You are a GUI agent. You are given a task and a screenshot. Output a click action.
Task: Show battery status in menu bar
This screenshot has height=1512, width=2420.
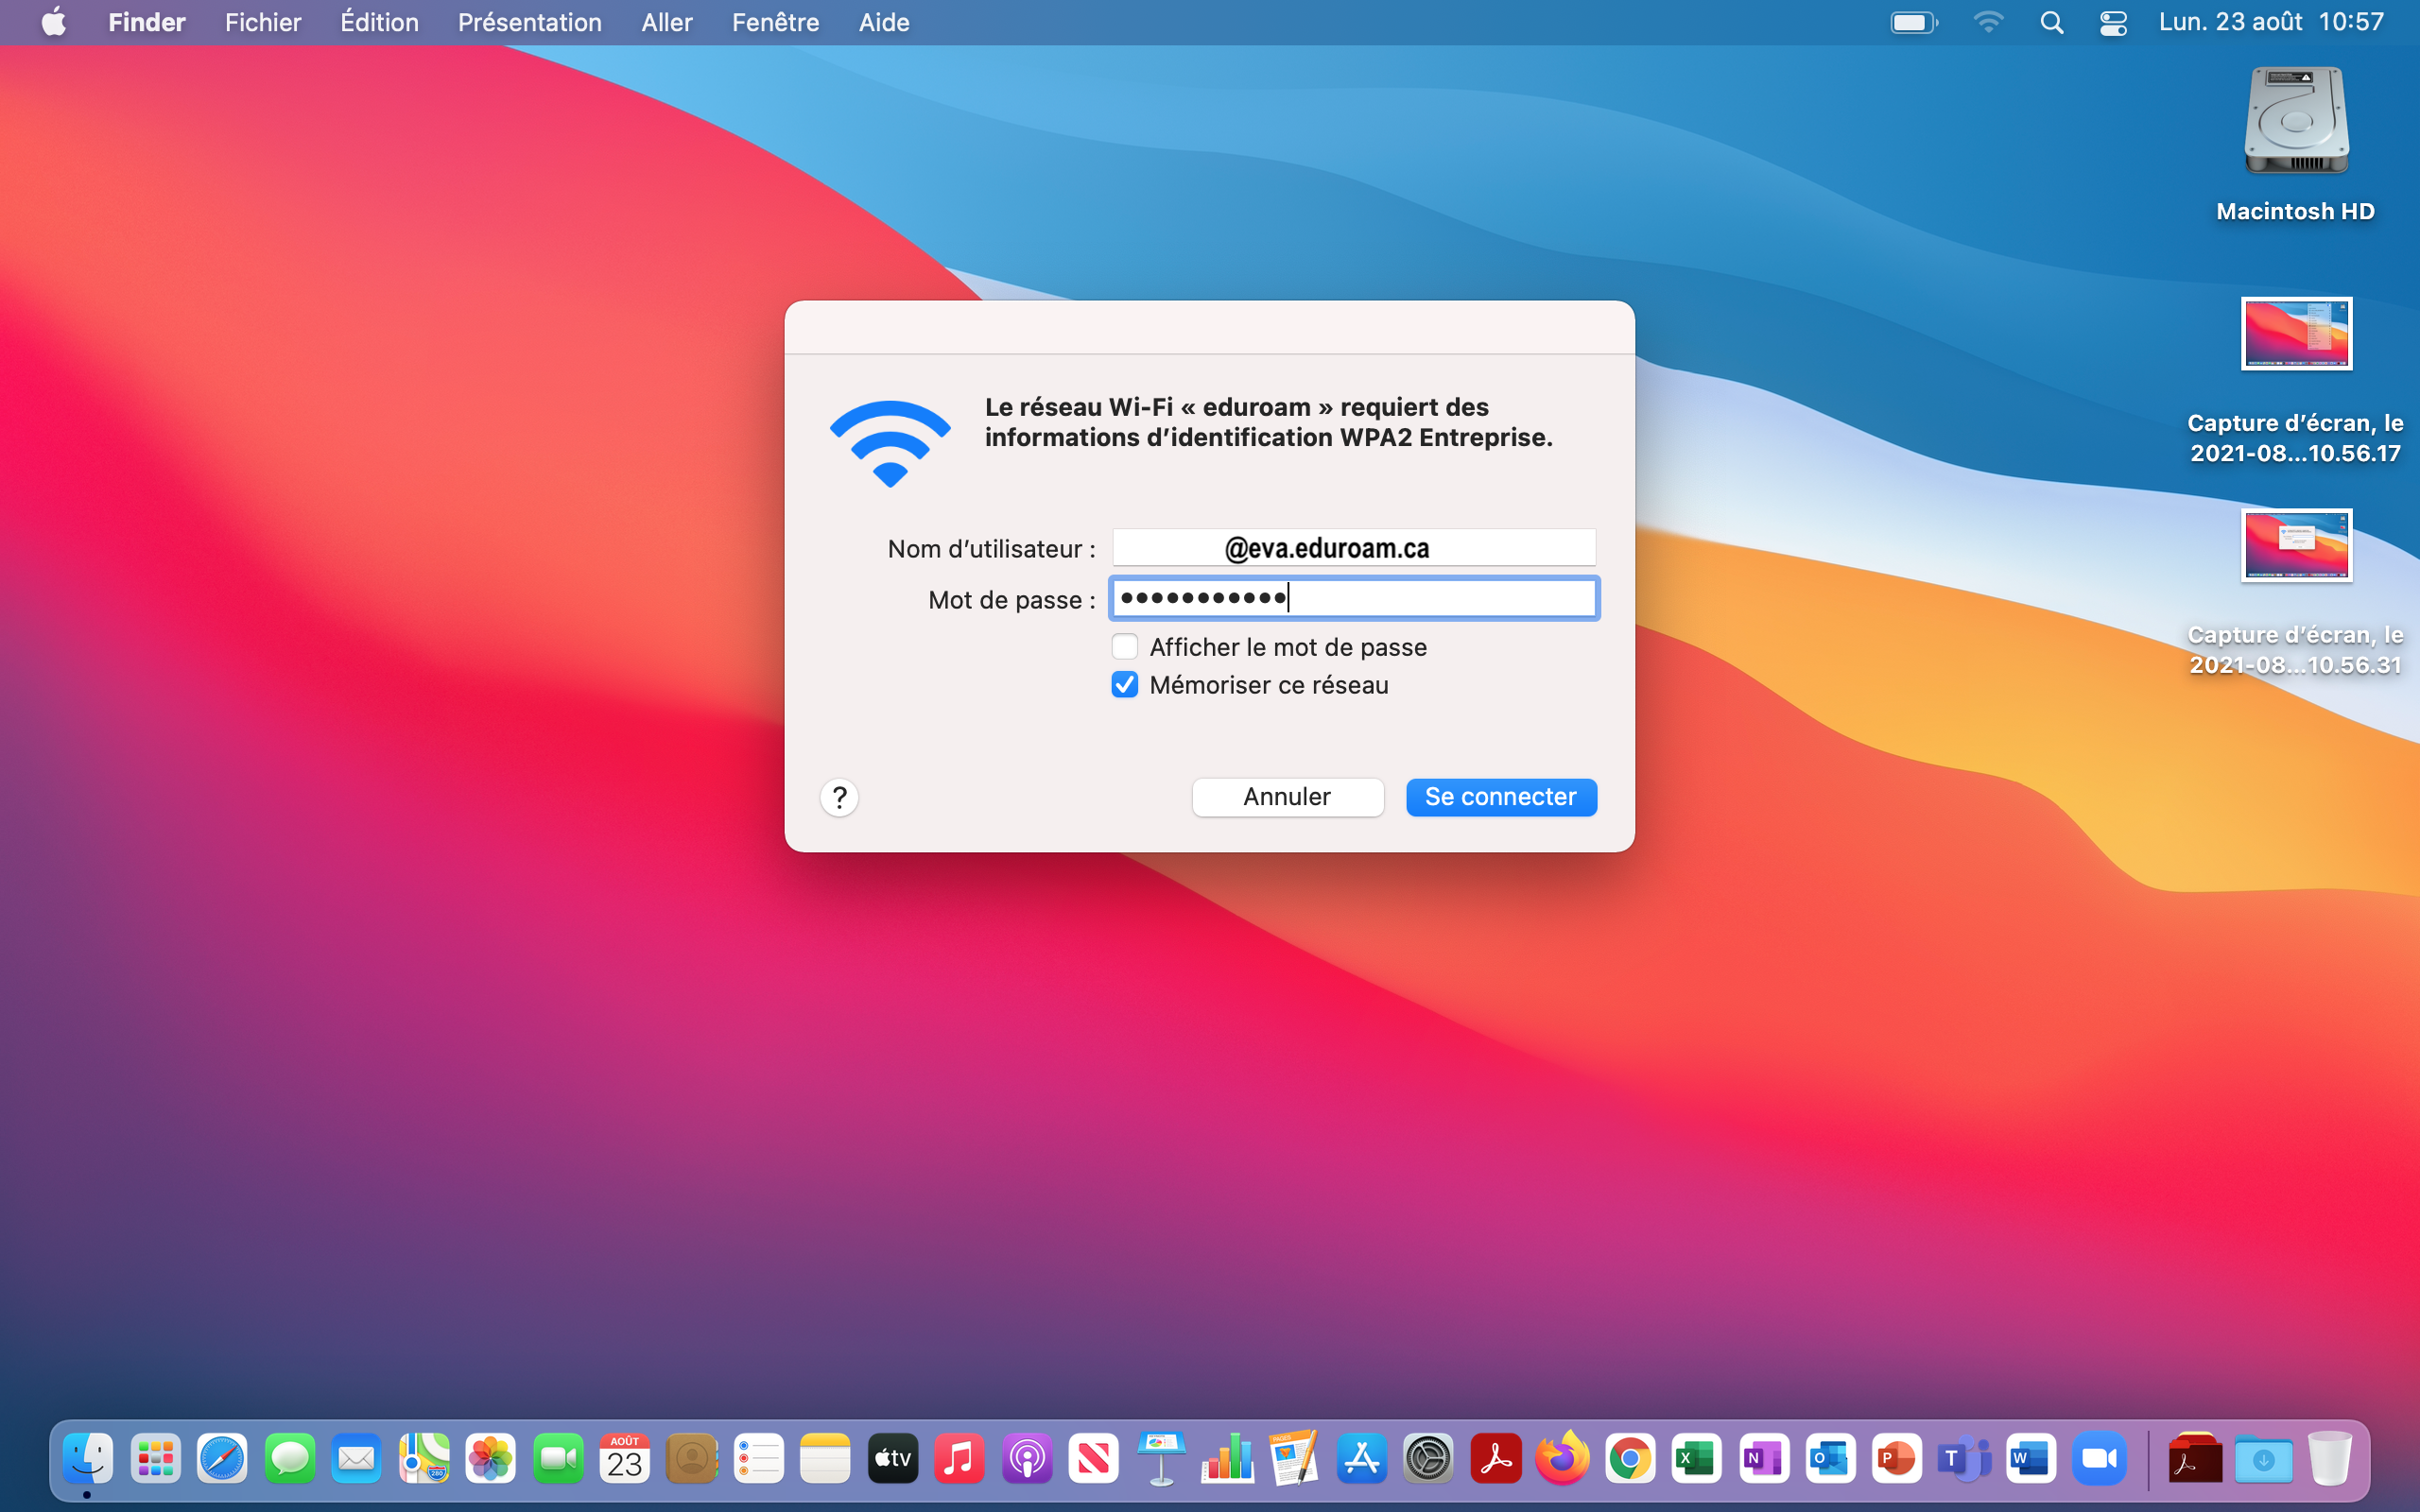pyautogui.click(x=1914, y=22)
